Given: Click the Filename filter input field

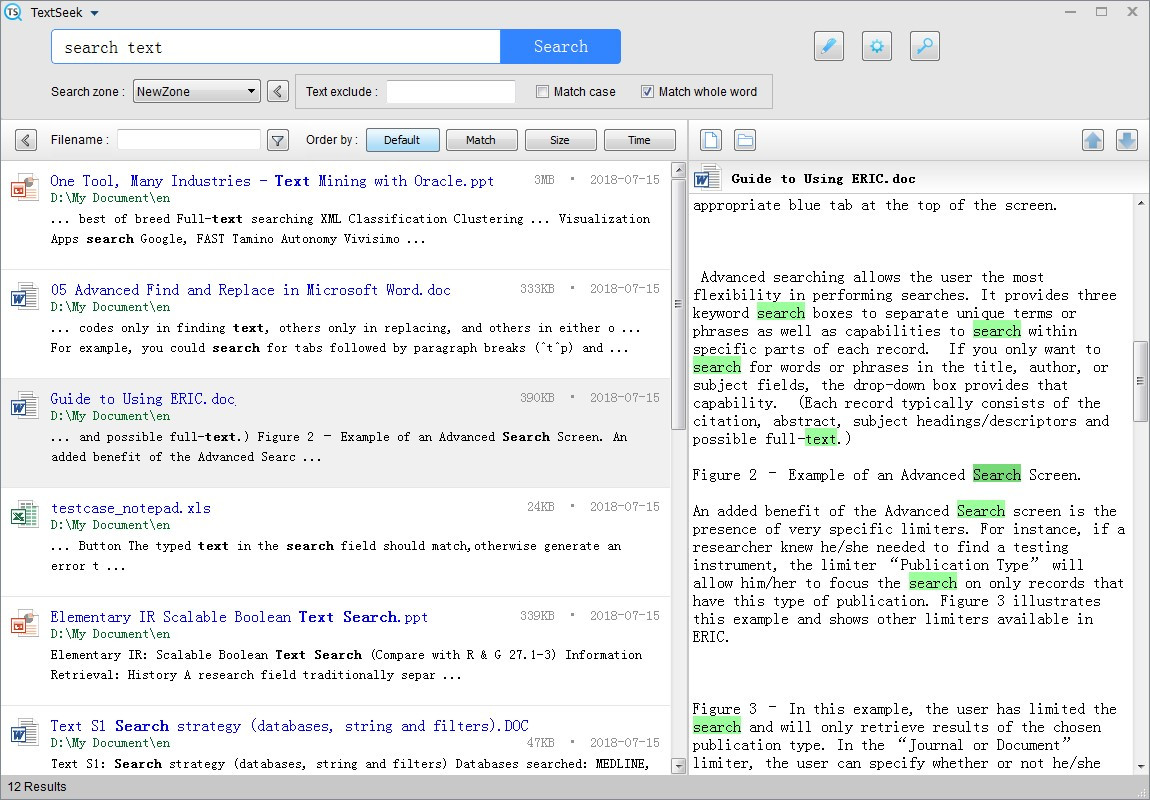Looking at the screenshot, I should tap(188, 139).
